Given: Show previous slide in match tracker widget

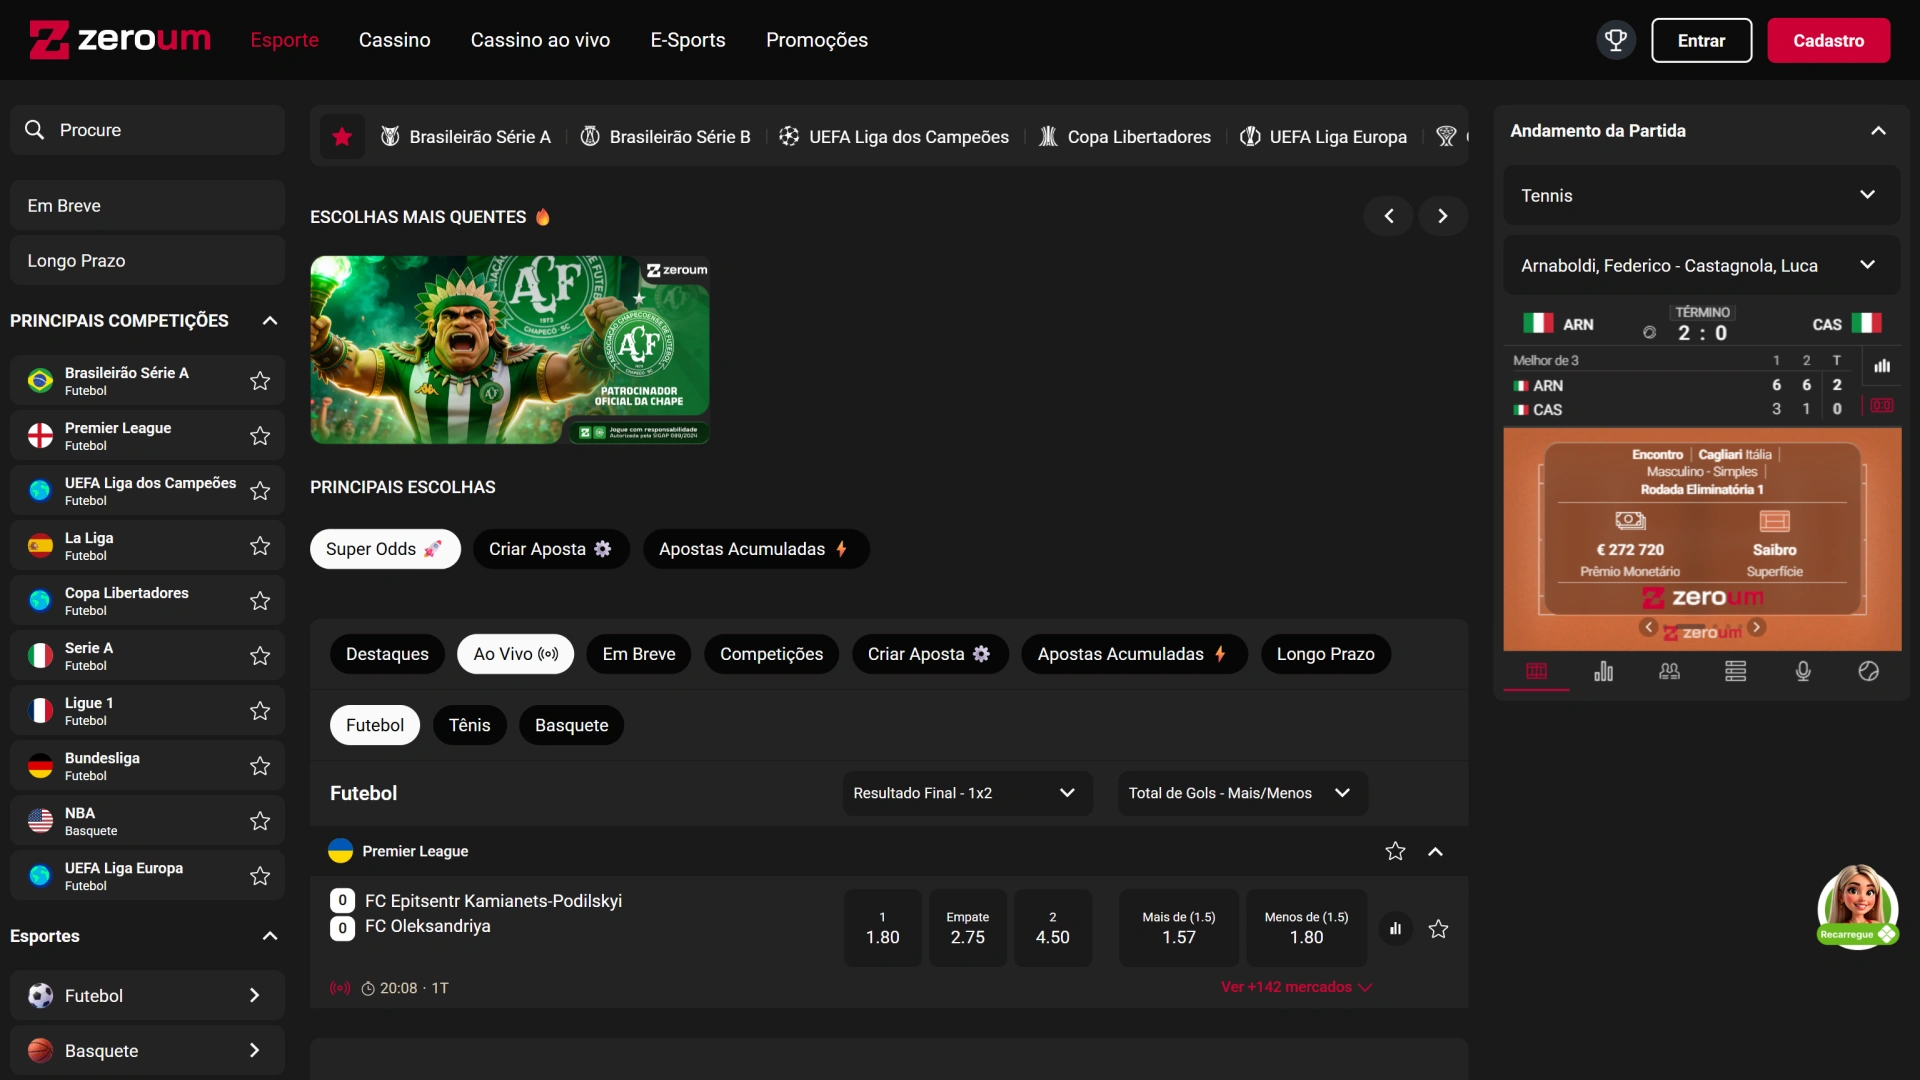Looking at the screenshot, I should (x=1648, y=627).
